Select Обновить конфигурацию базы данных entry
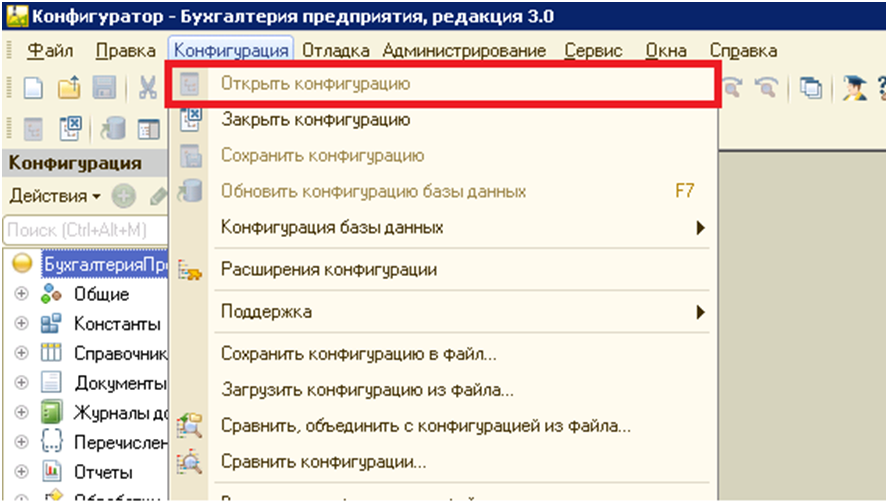888x504 pixels. pos(443,191)
